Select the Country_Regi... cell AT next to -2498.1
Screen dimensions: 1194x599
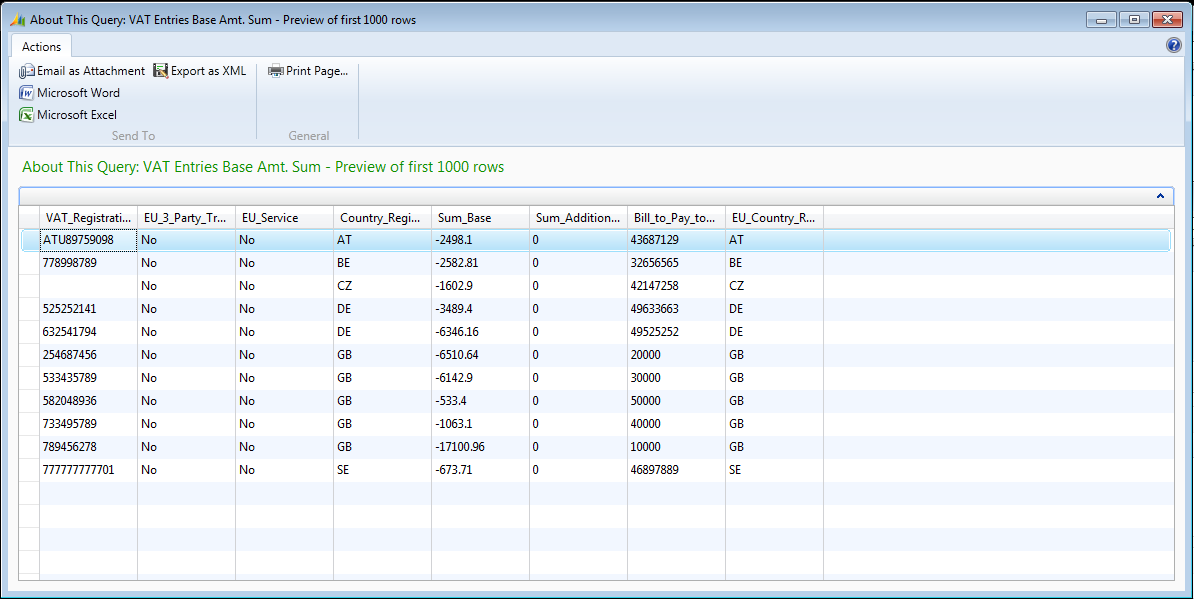coord(383,240)
